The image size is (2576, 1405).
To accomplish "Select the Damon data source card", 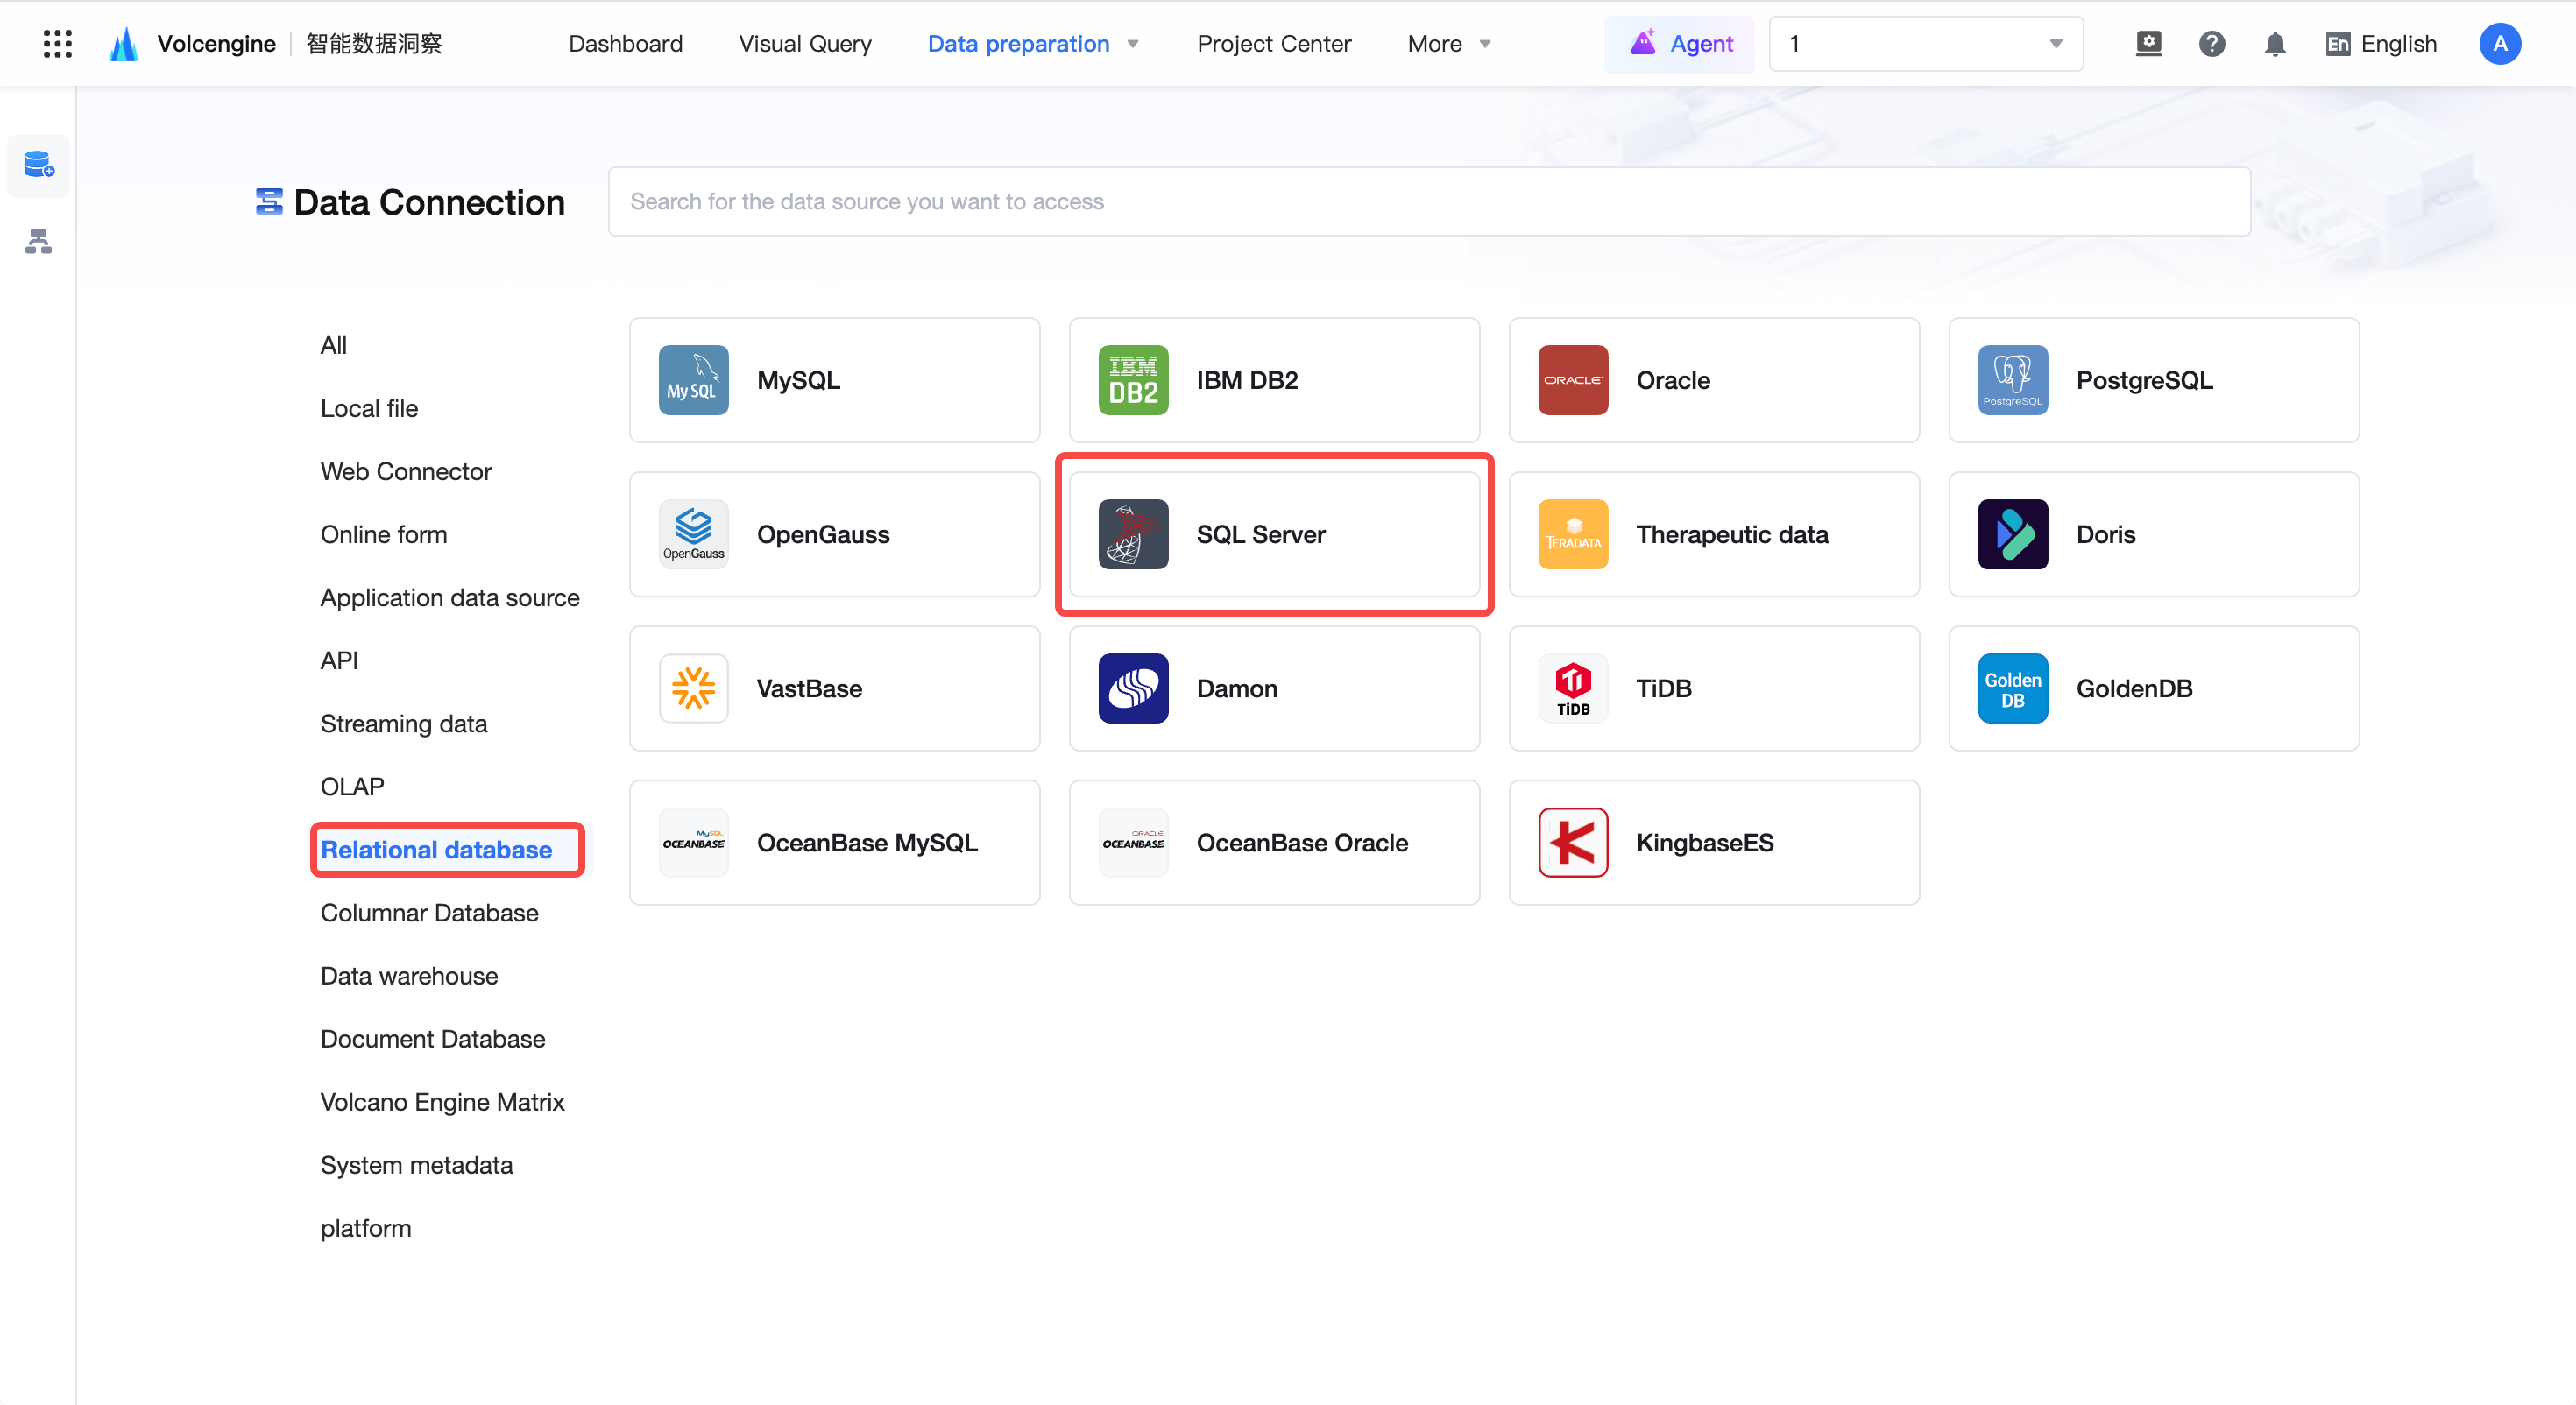I will 1274,688.
